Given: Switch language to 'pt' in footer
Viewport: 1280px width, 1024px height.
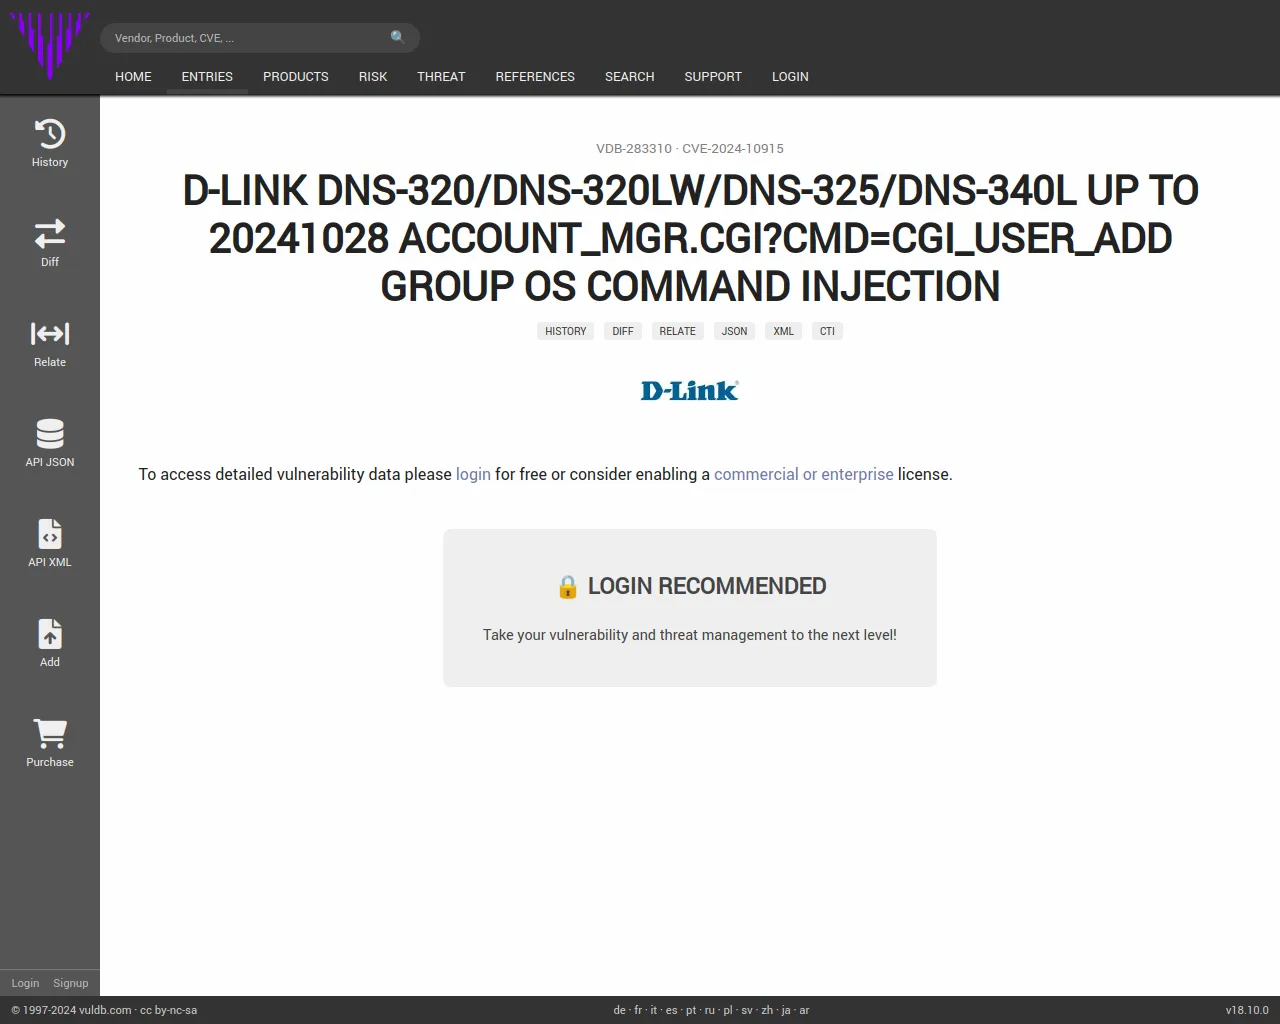Looking at the screenshot, I should (691, 1010).
